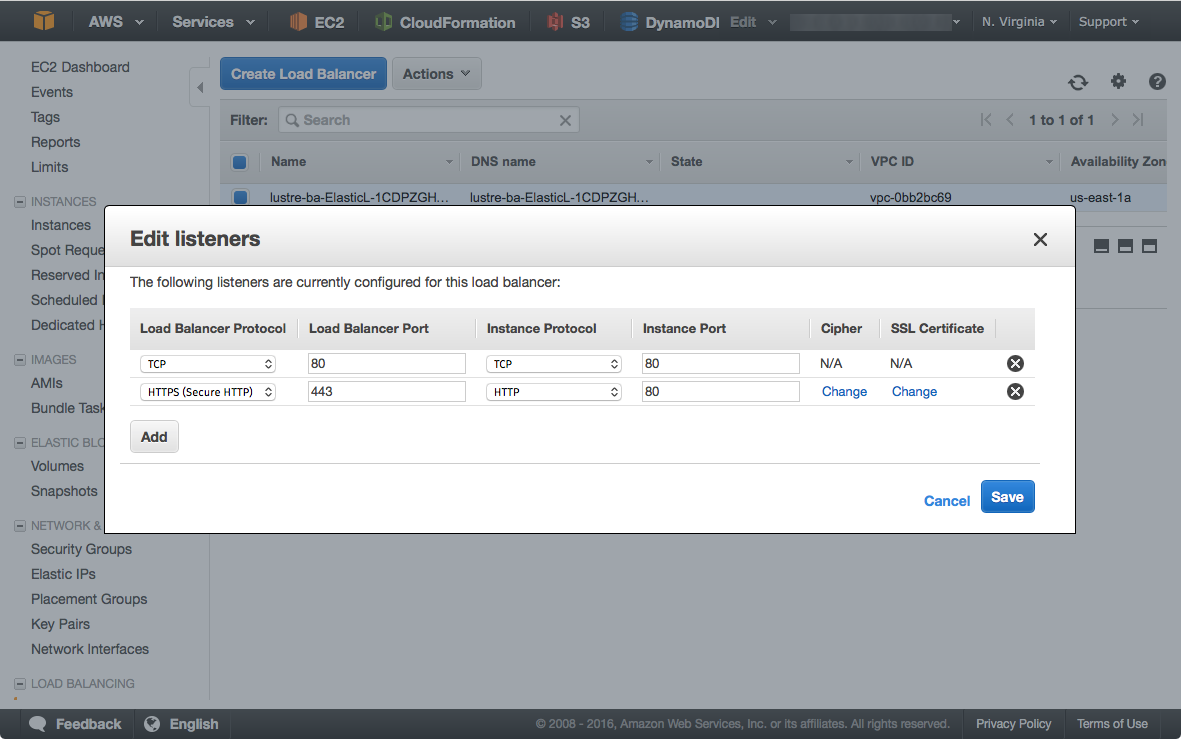Click the AWS cube logo icon

pos(44,21)
